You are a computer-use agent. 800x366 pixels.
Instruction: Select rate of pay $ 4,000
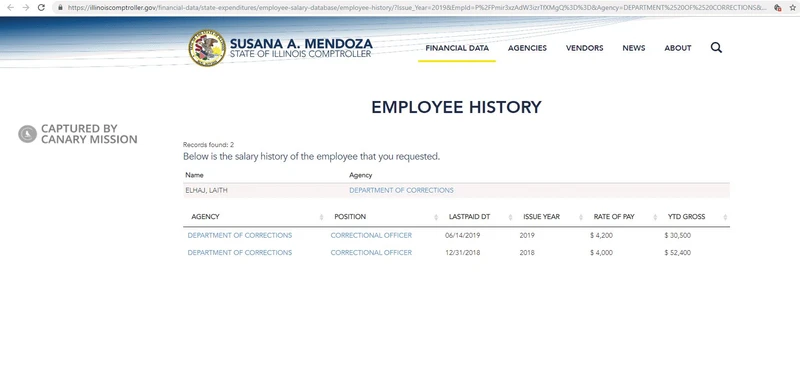[x=601, y=253]
